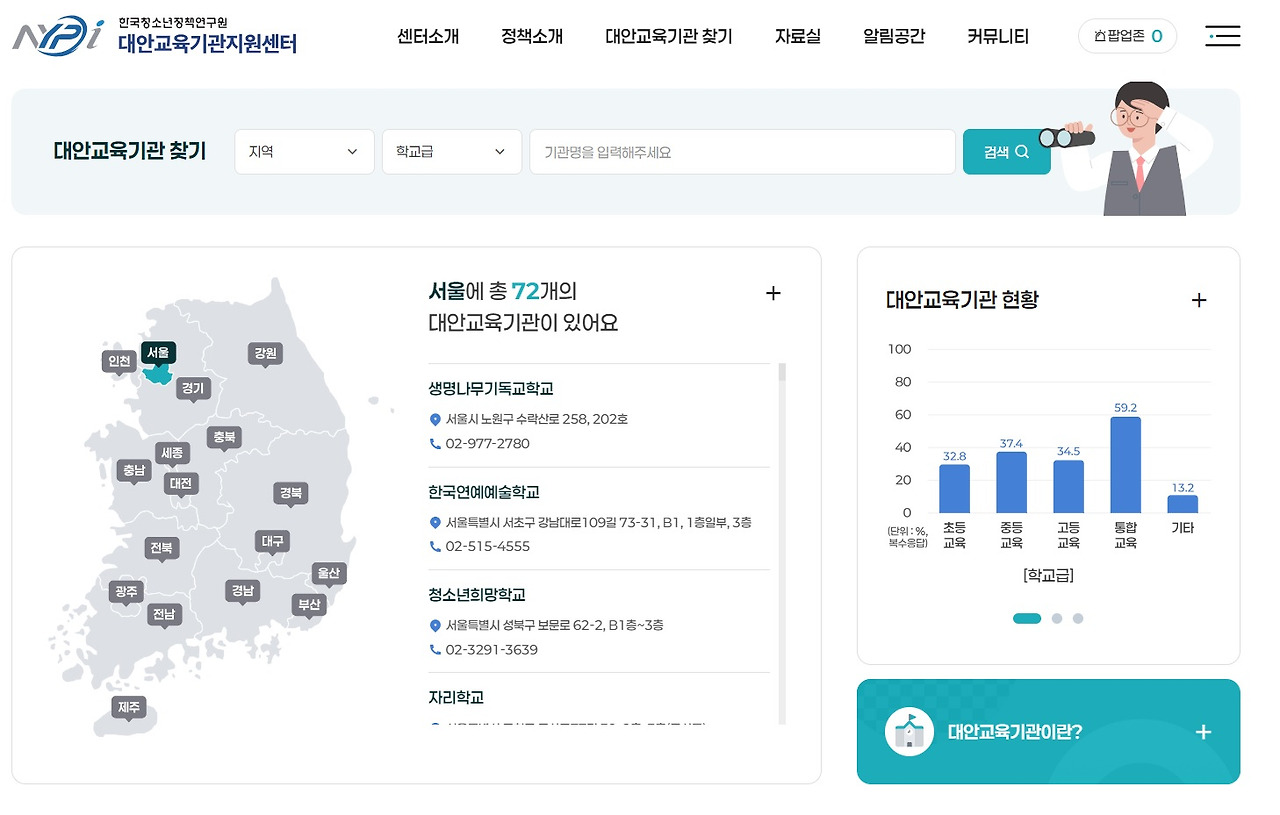
Task: Select 울산 marker on the map
Action: pyautogui.click(x=328, y=574)
